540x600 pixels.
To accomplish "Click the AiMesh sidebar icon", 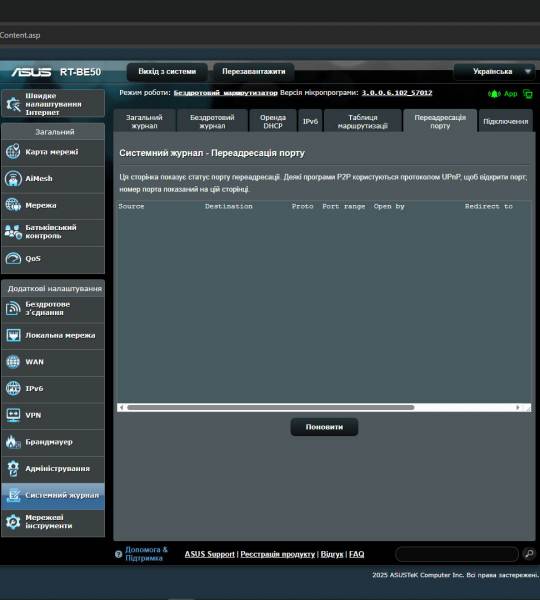I will pos(13,179).
